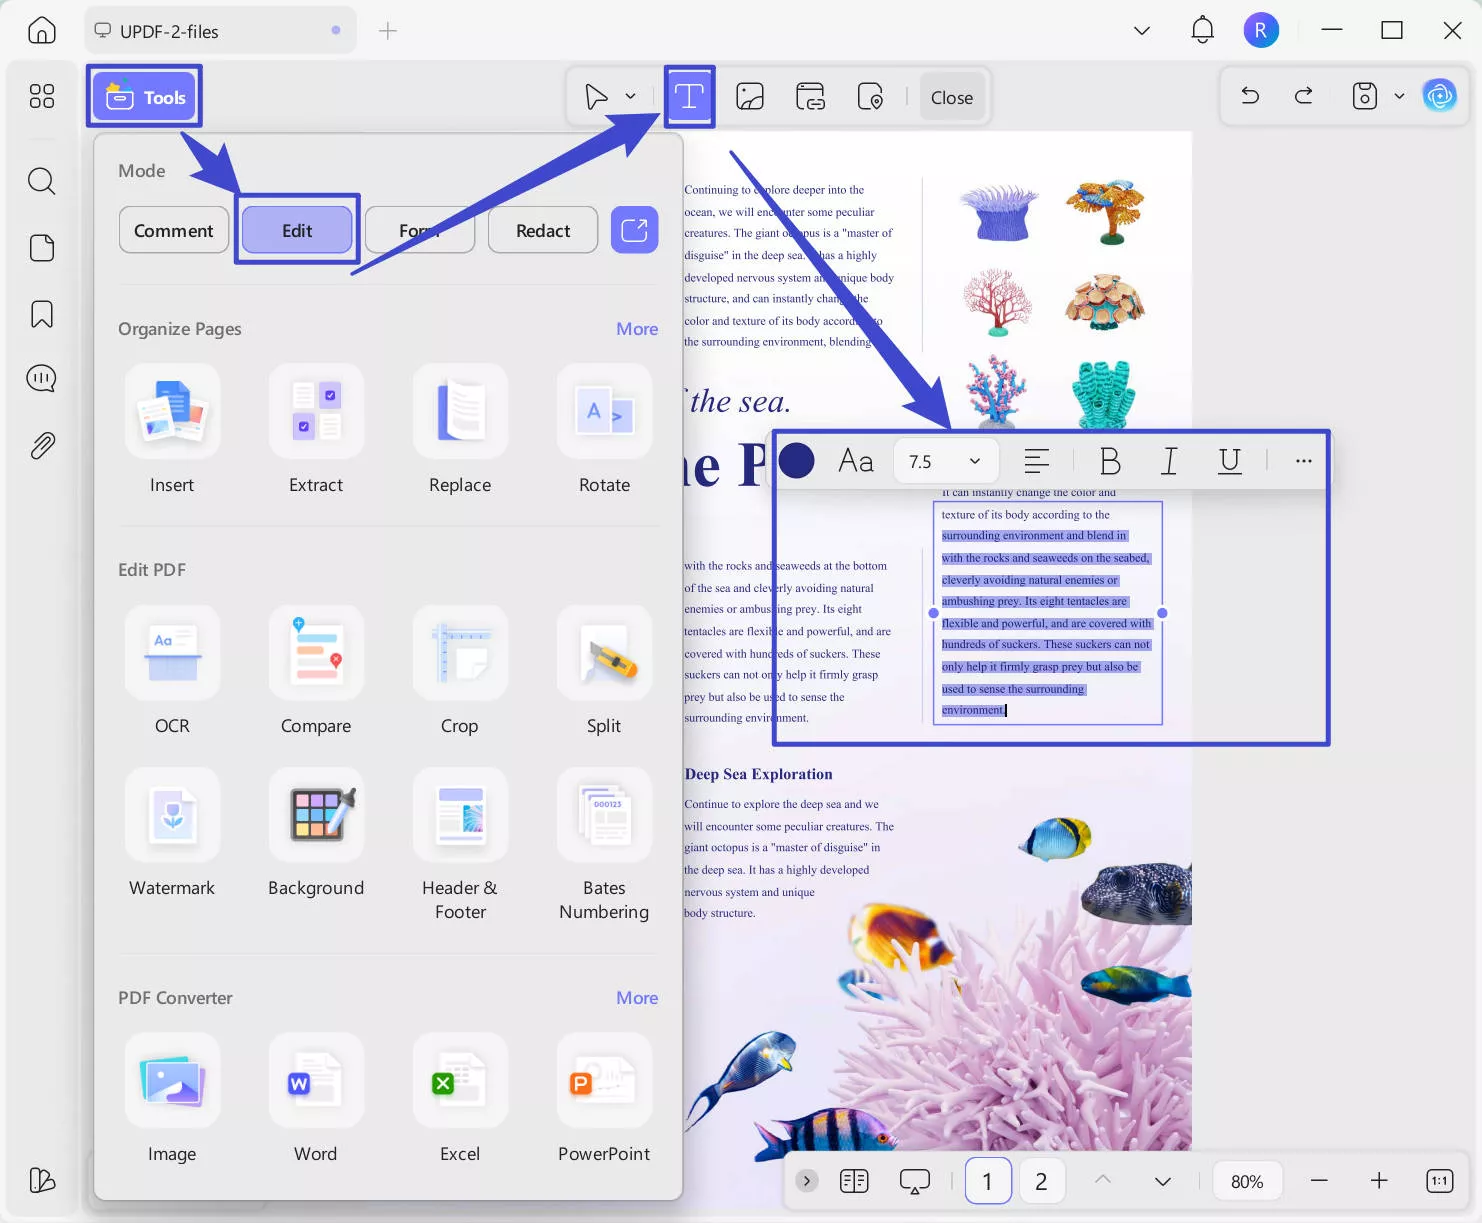1482x1223 pixels.
Task: Toggle italic formatting
Action: (x=1169, y=461)
